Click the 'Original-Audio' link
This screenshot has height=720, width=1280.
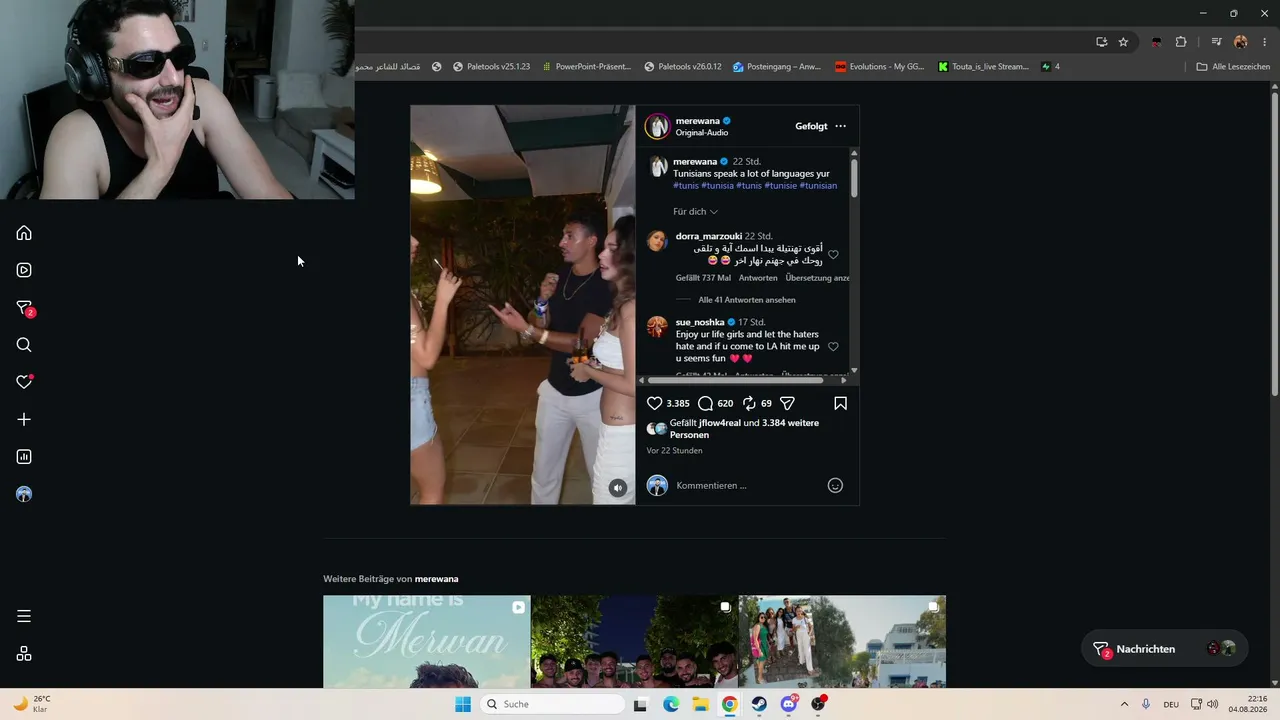click(x=702, y=133)
